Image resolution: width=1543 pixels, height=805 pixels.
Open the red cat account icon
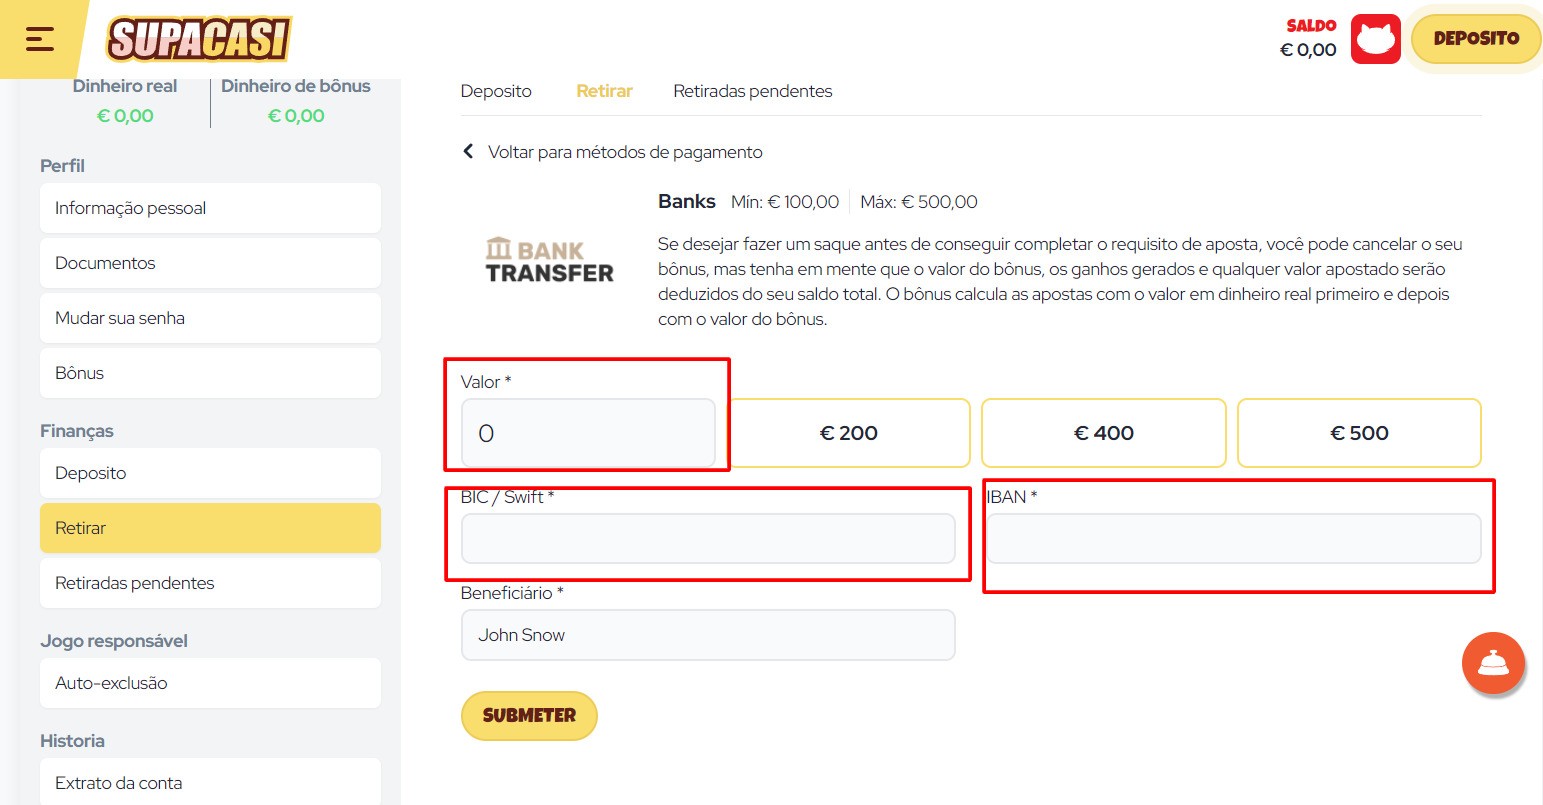coord(1376,38)
